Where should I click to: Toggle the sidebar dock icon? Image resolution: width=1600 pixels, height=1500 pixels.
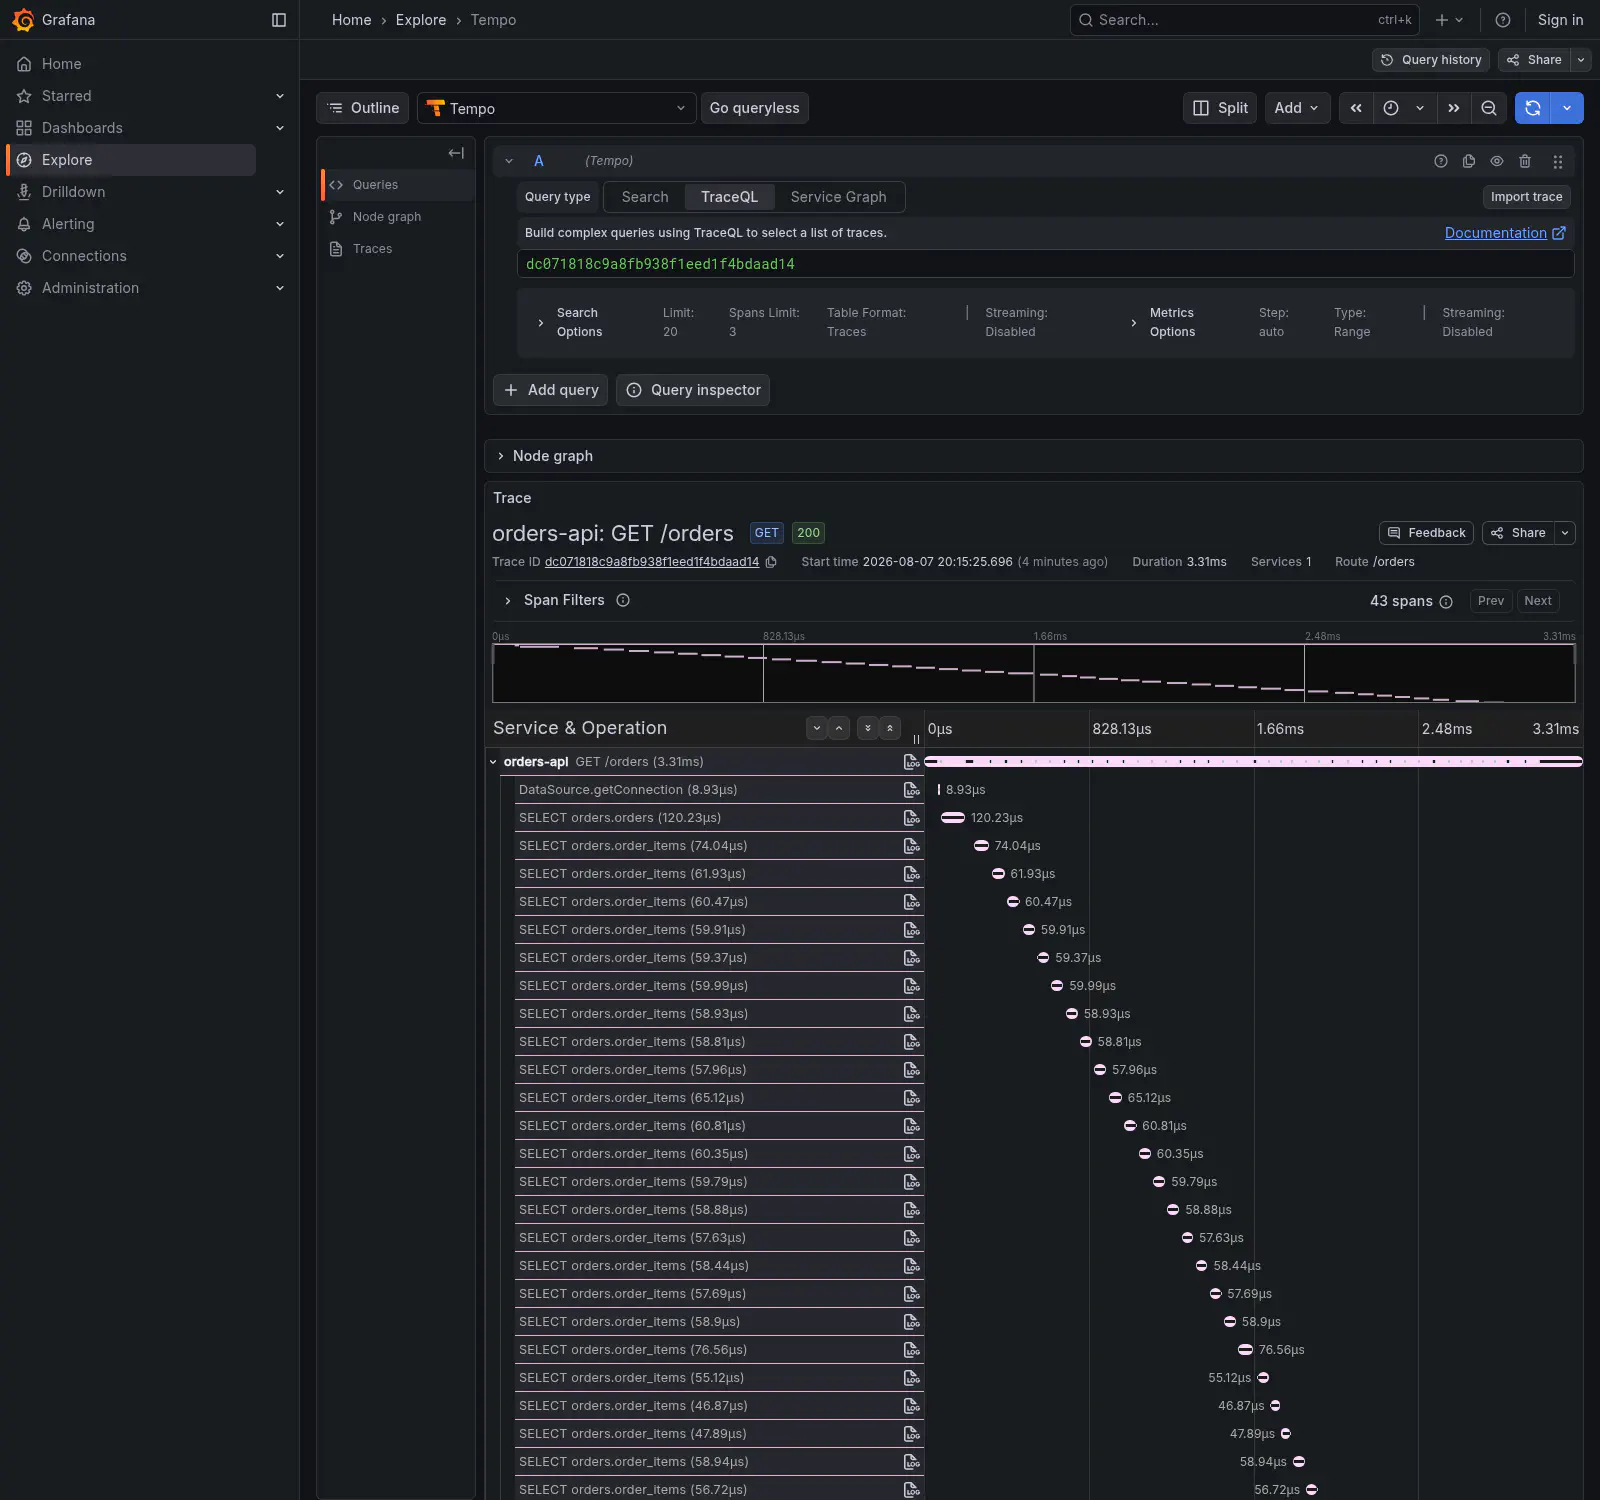[279, 20]
